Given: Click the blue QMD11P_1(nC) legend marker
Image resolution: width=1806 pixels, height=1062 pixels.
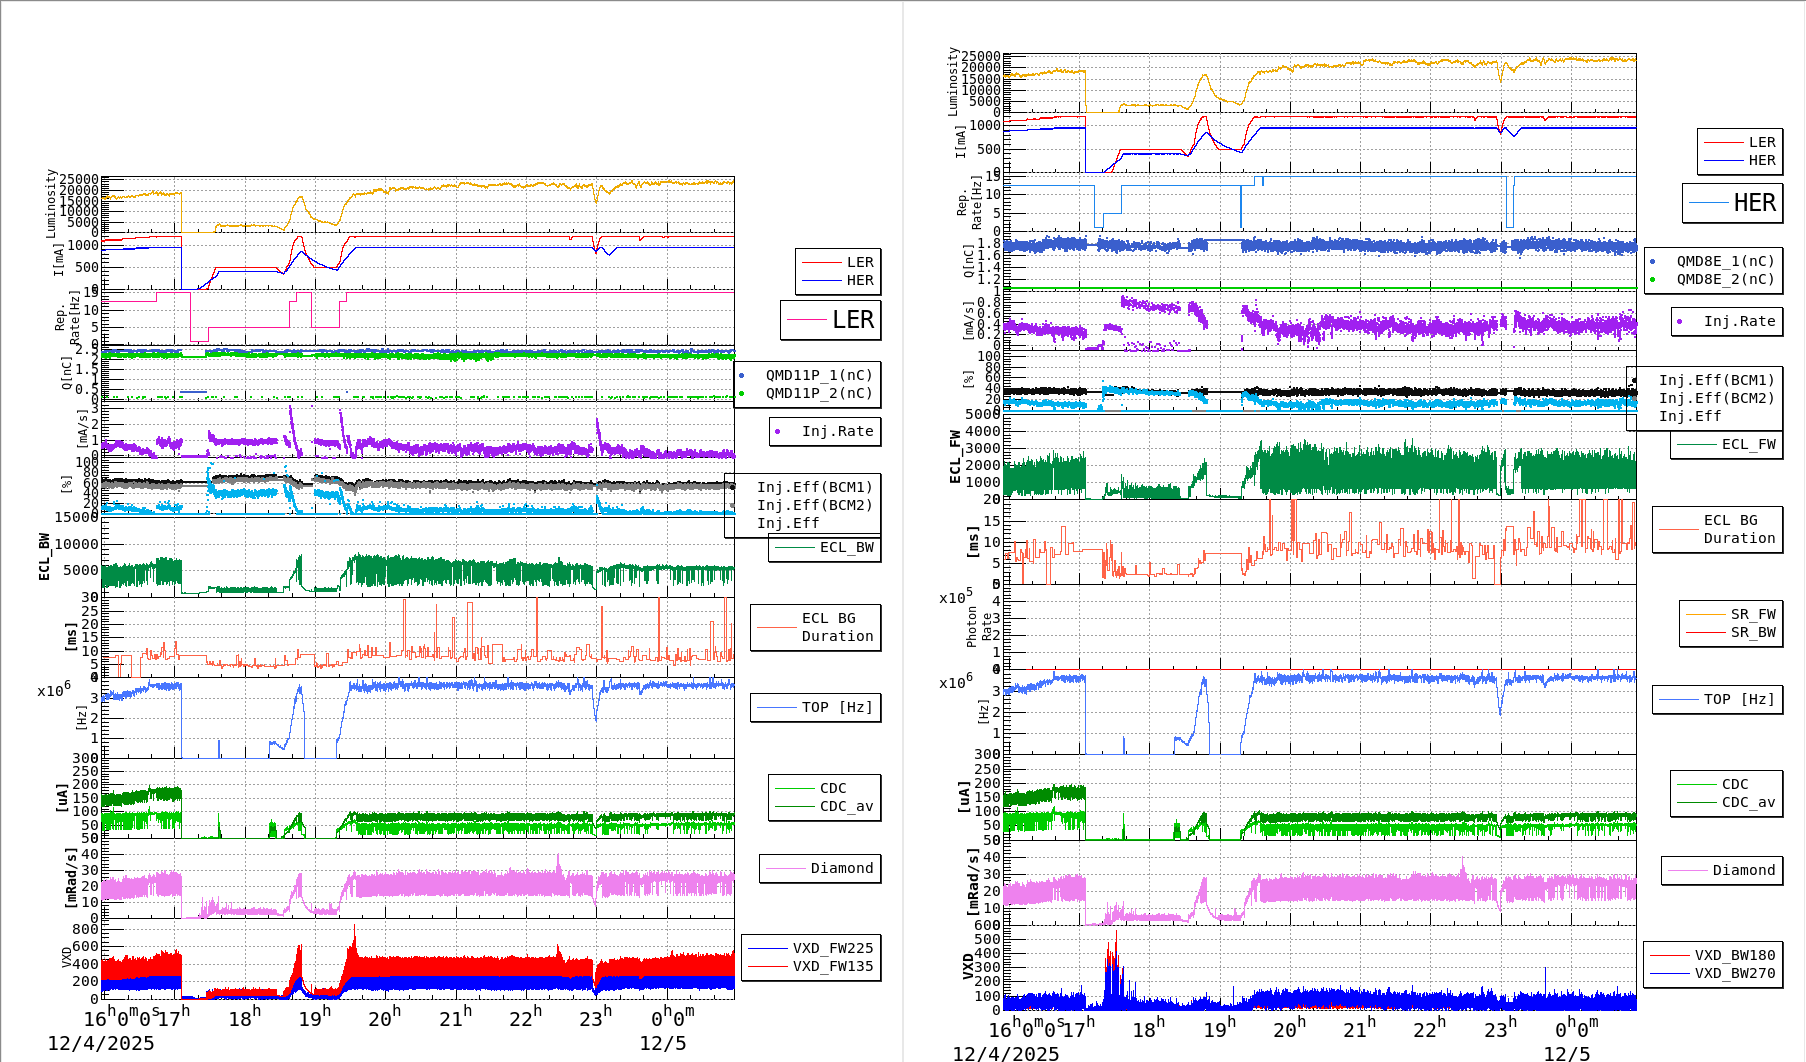Looking at the screenshot, I should tap(741, 376).
